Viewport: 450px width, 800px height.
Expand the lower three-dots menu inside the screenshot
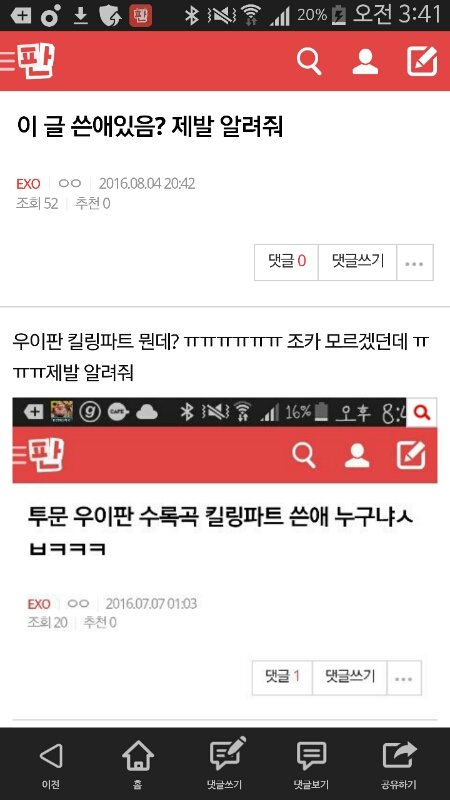click(x=404, y=679)
